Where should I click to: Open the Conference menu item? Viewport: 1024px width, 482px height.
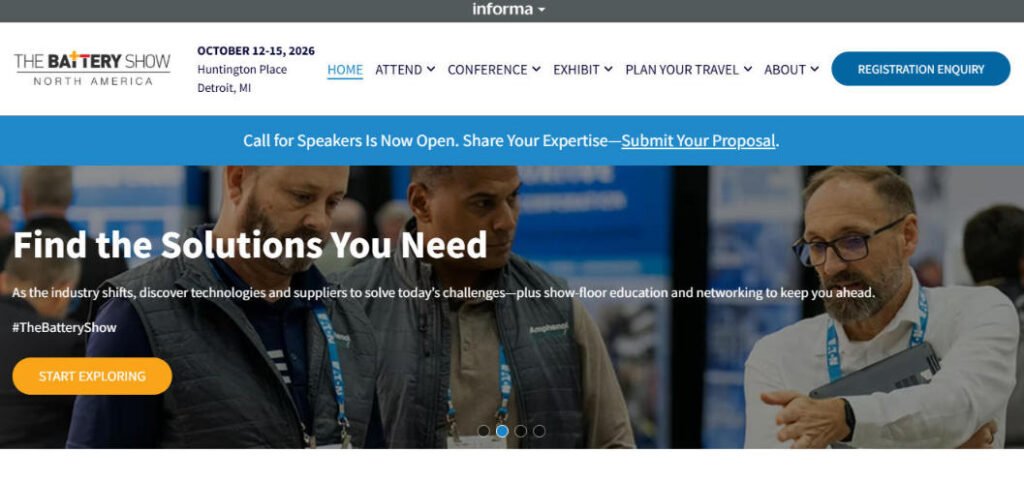click(x=487, y=70)
